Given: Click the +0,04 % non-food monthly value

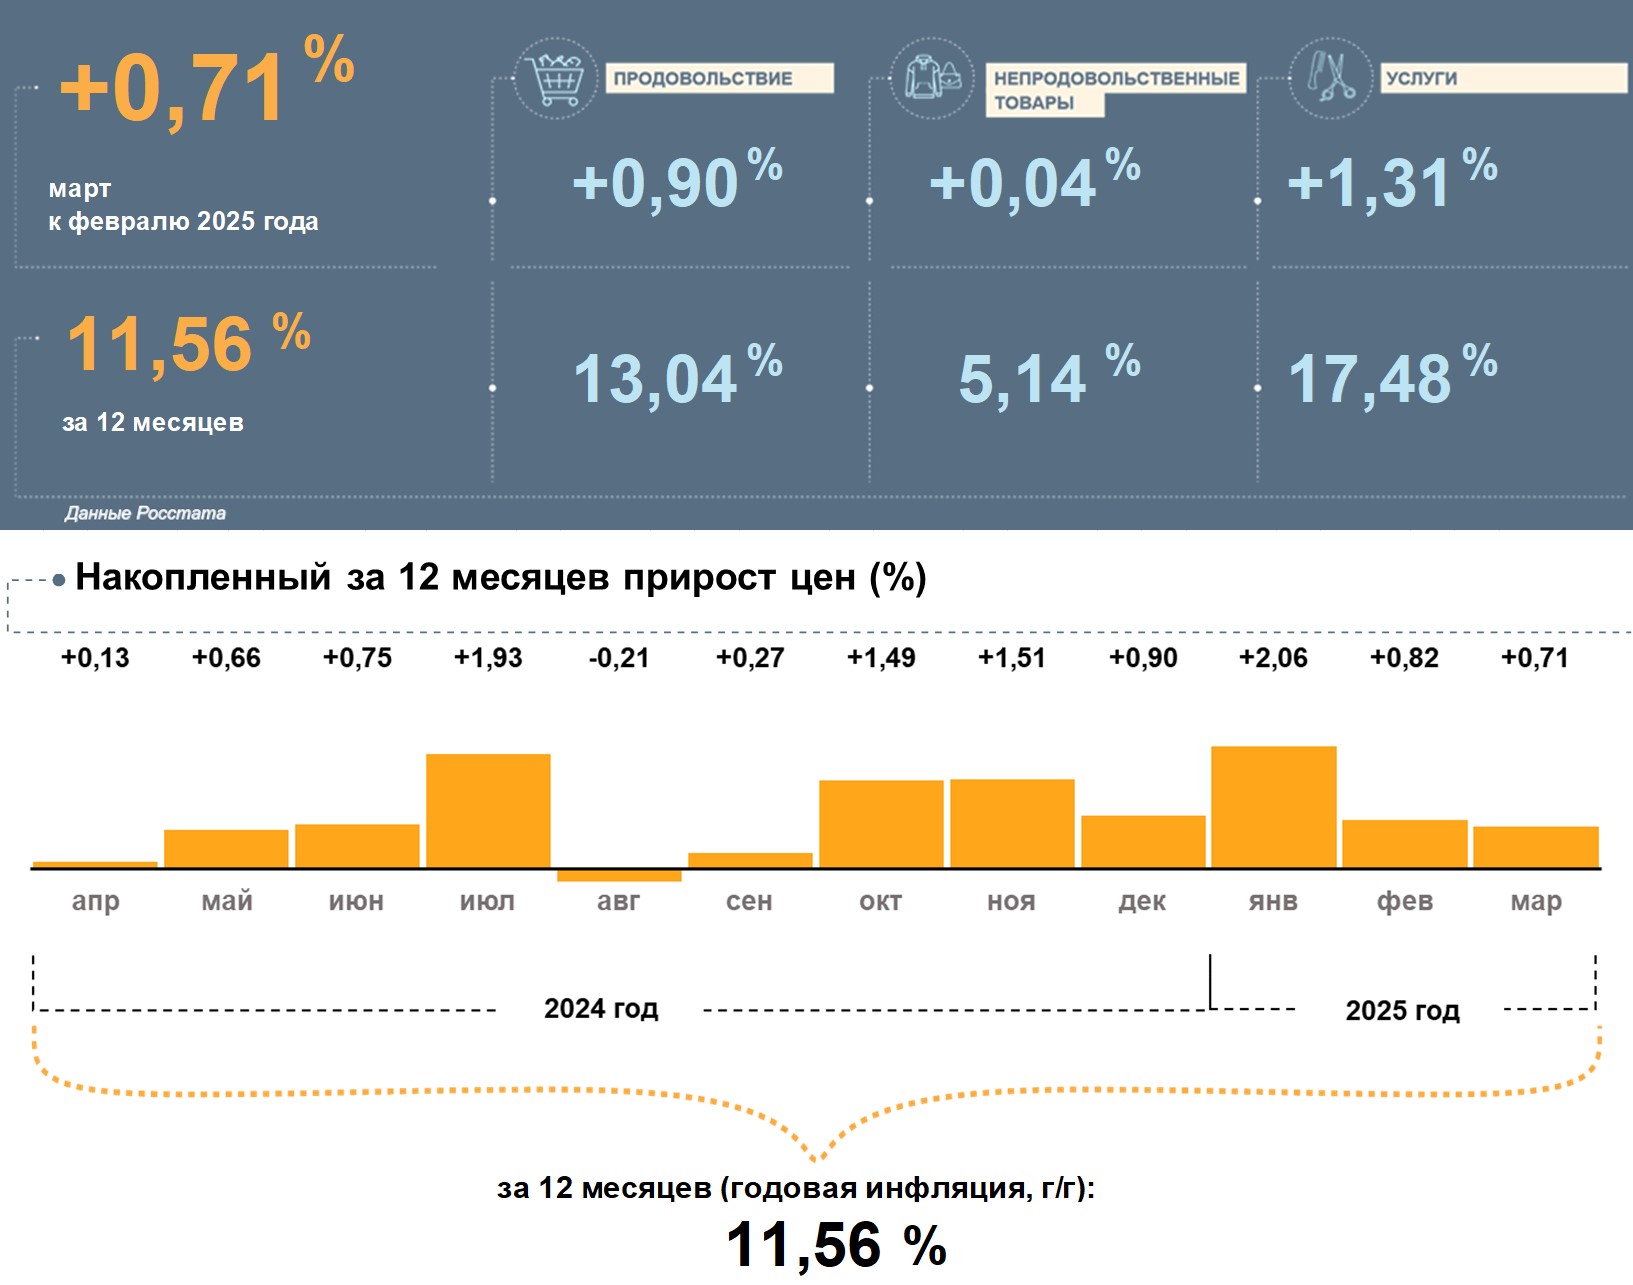Looking at the screenshot, I should pos(1035,180).
